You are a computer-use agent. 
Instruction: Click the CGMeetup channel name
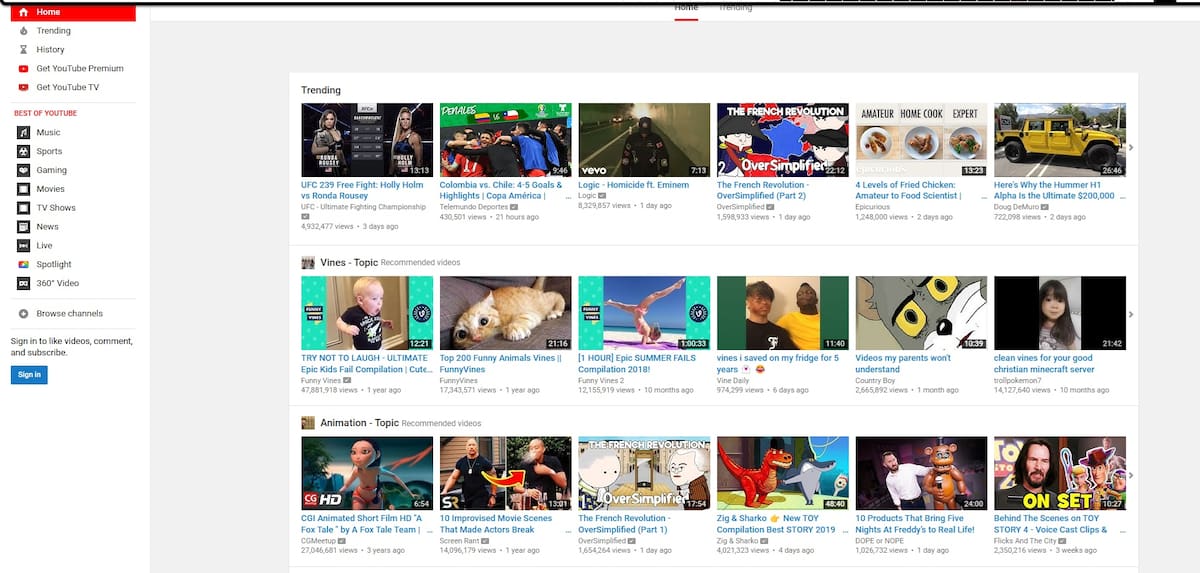(320, 540)
